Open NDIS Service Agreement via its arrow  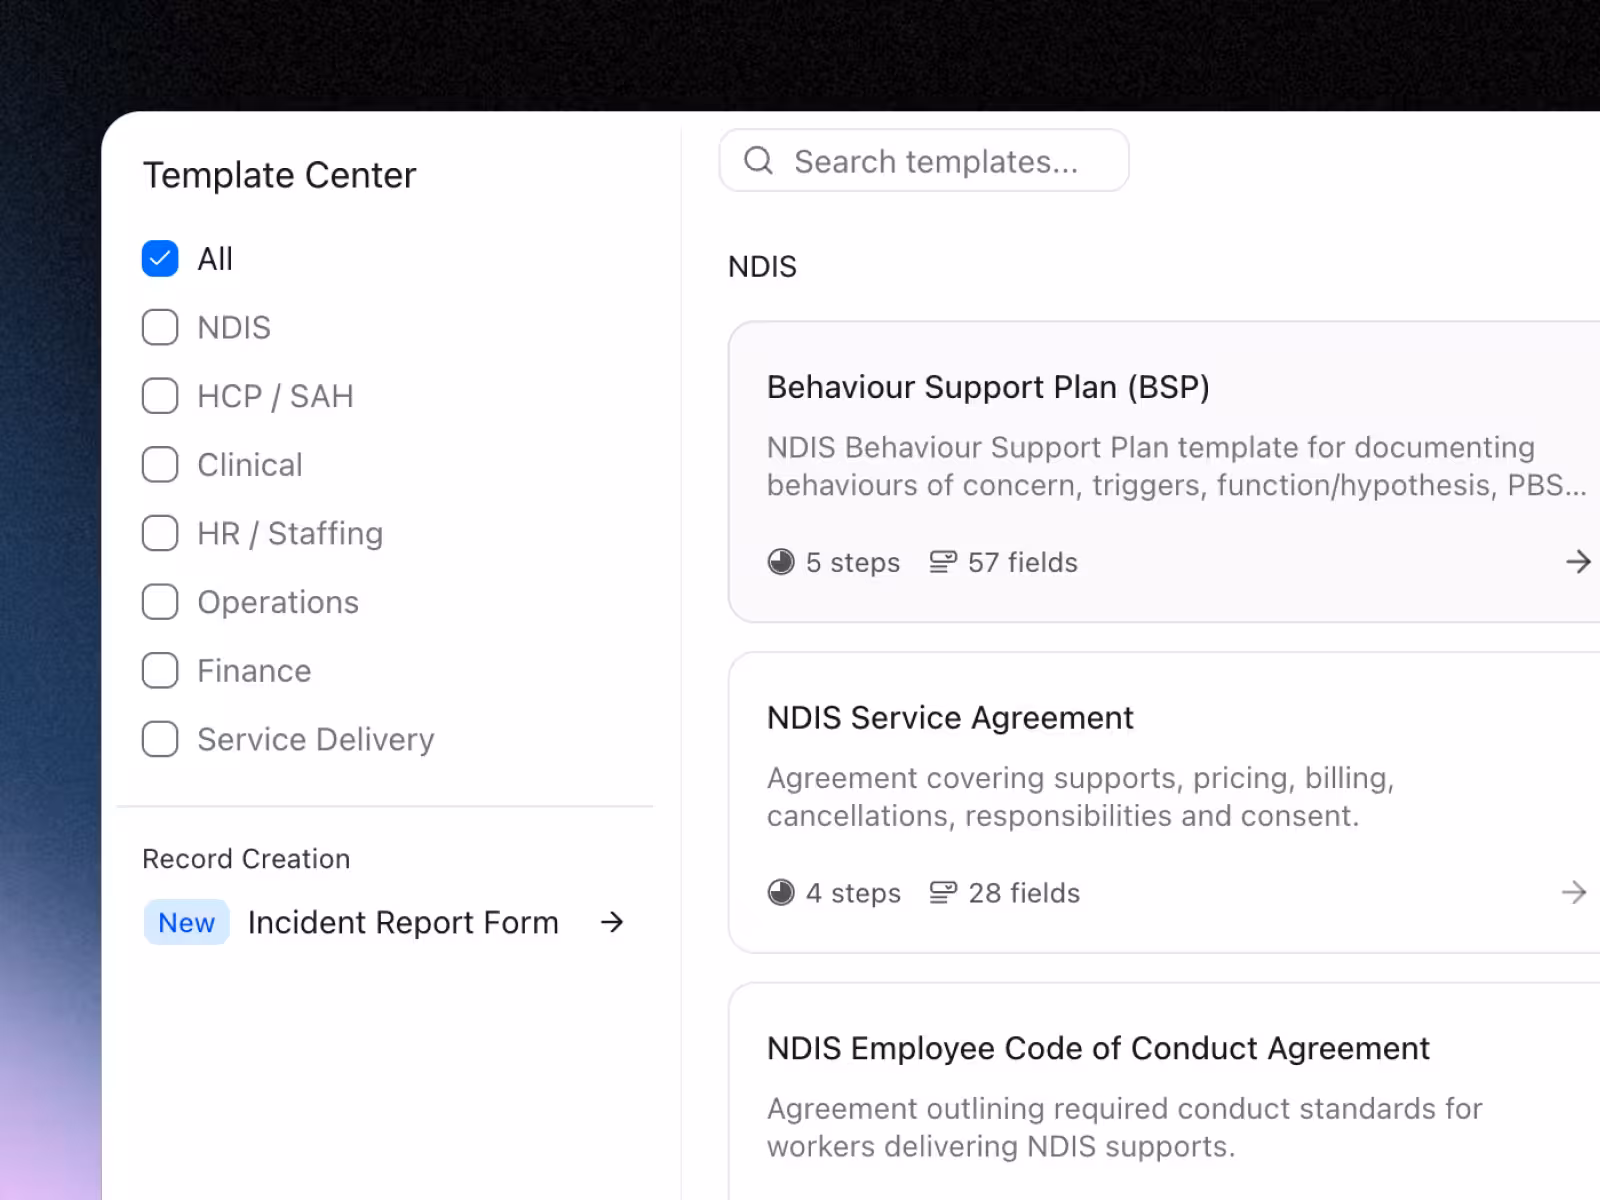[1574, 892]
